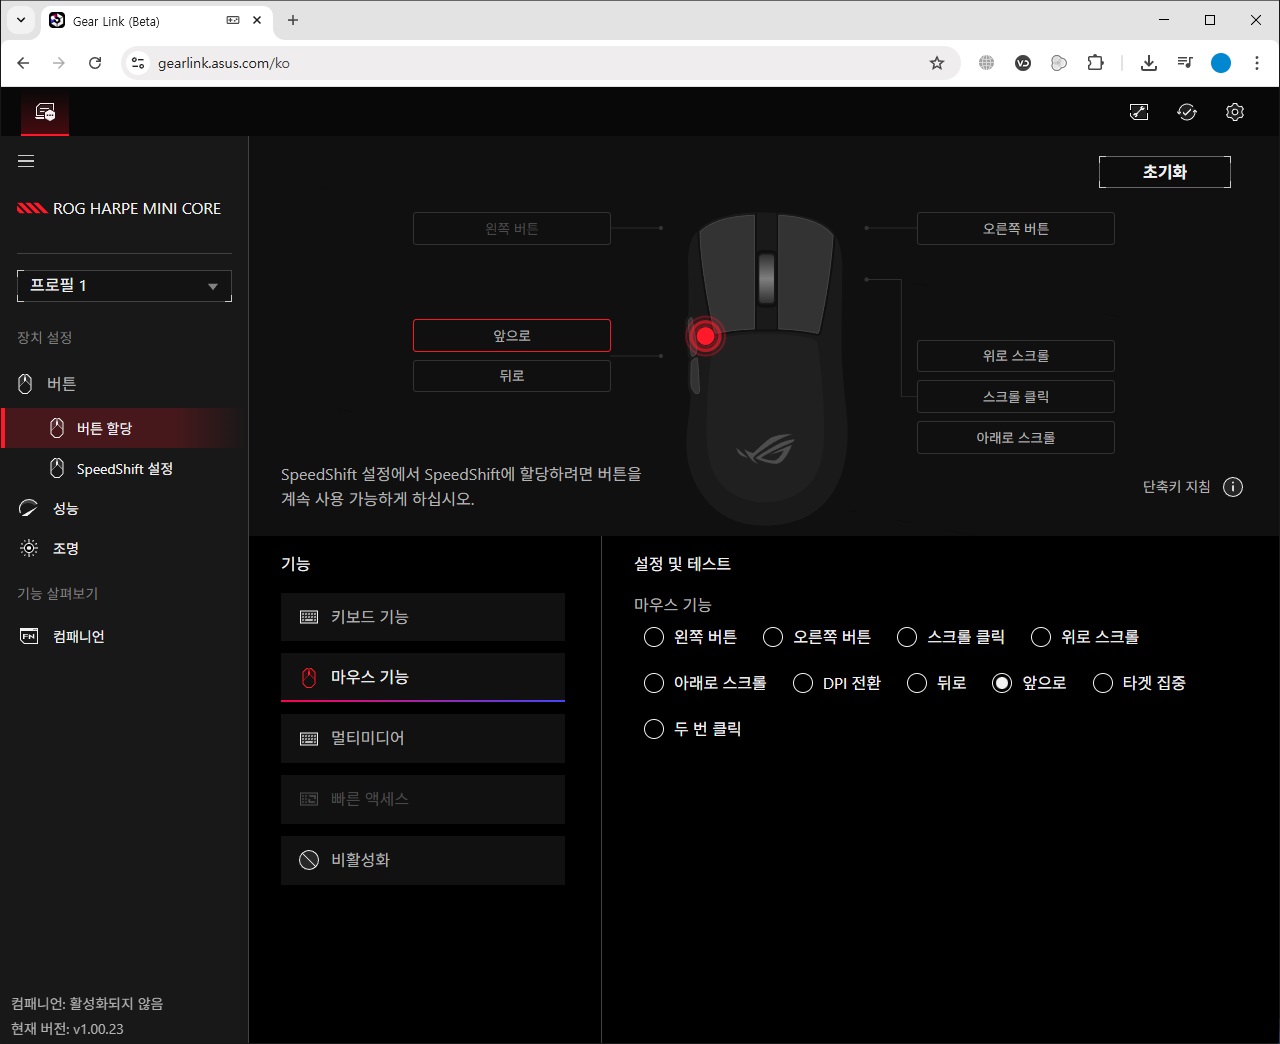Viewport: 1280px width, 1044px height.
Task: Open the 컴패니언 section
Action: pos(124,637)
